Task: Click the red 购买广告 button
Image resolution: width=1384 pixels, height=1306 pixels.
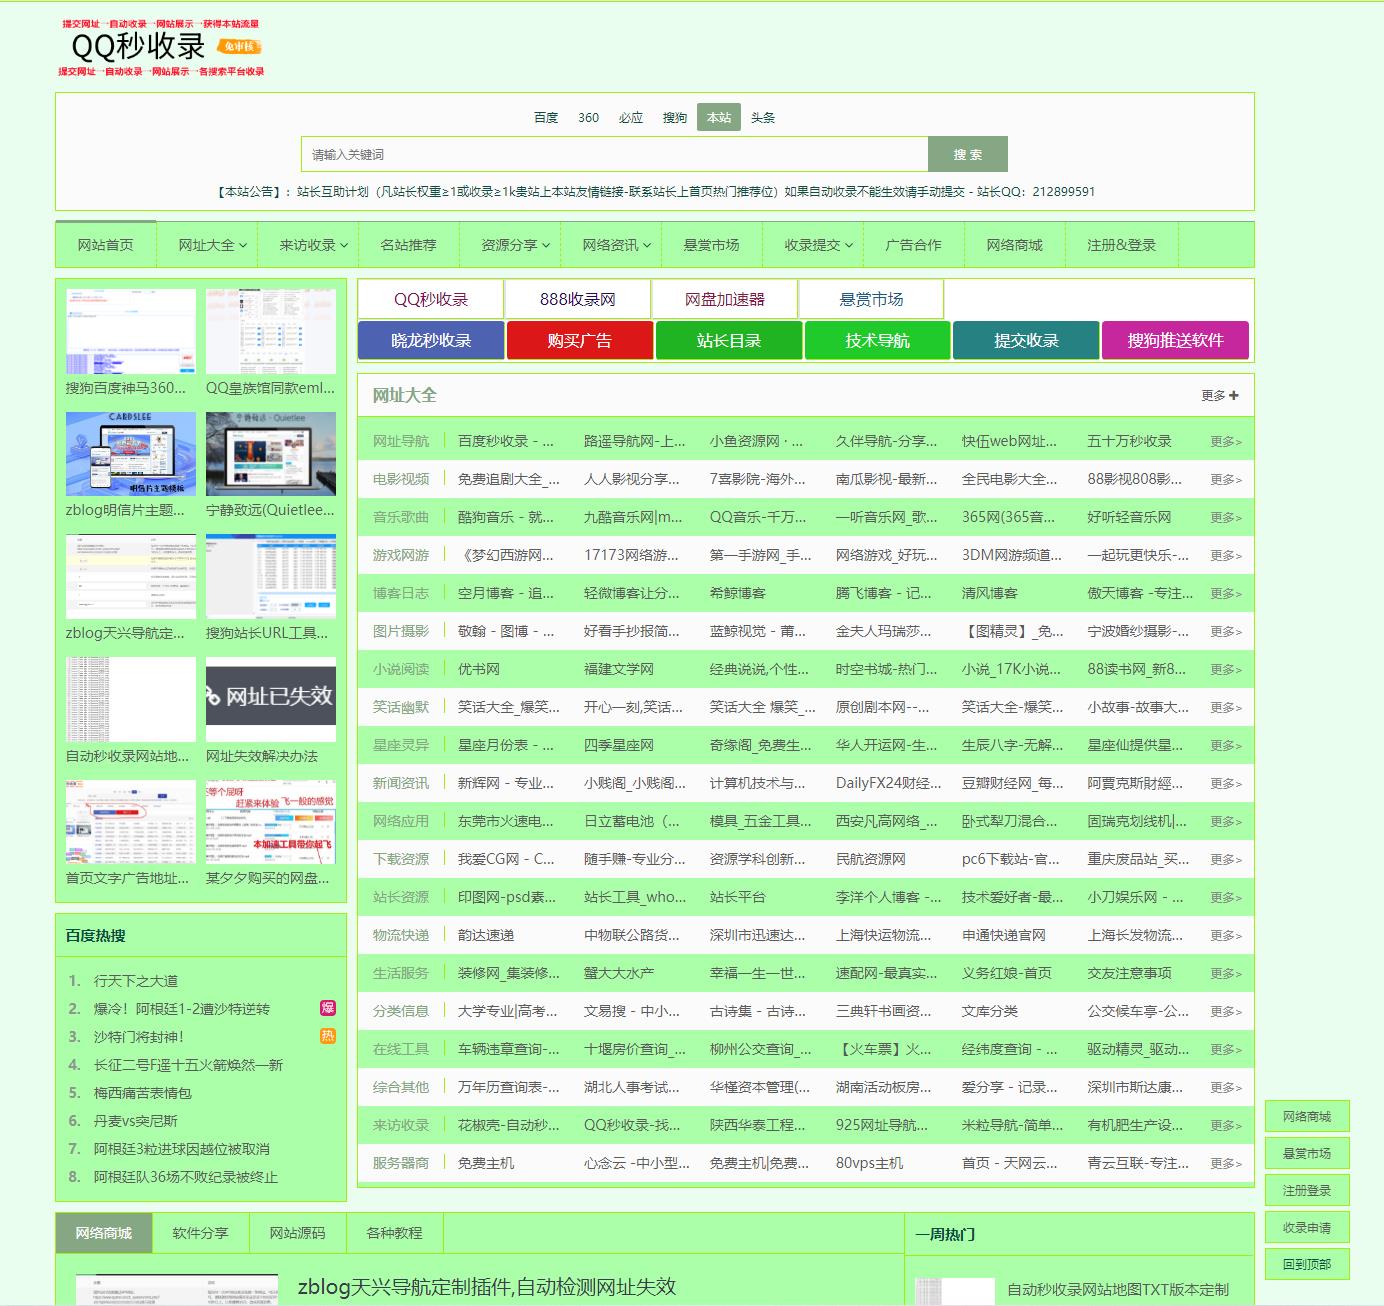Action: point(580,340)
